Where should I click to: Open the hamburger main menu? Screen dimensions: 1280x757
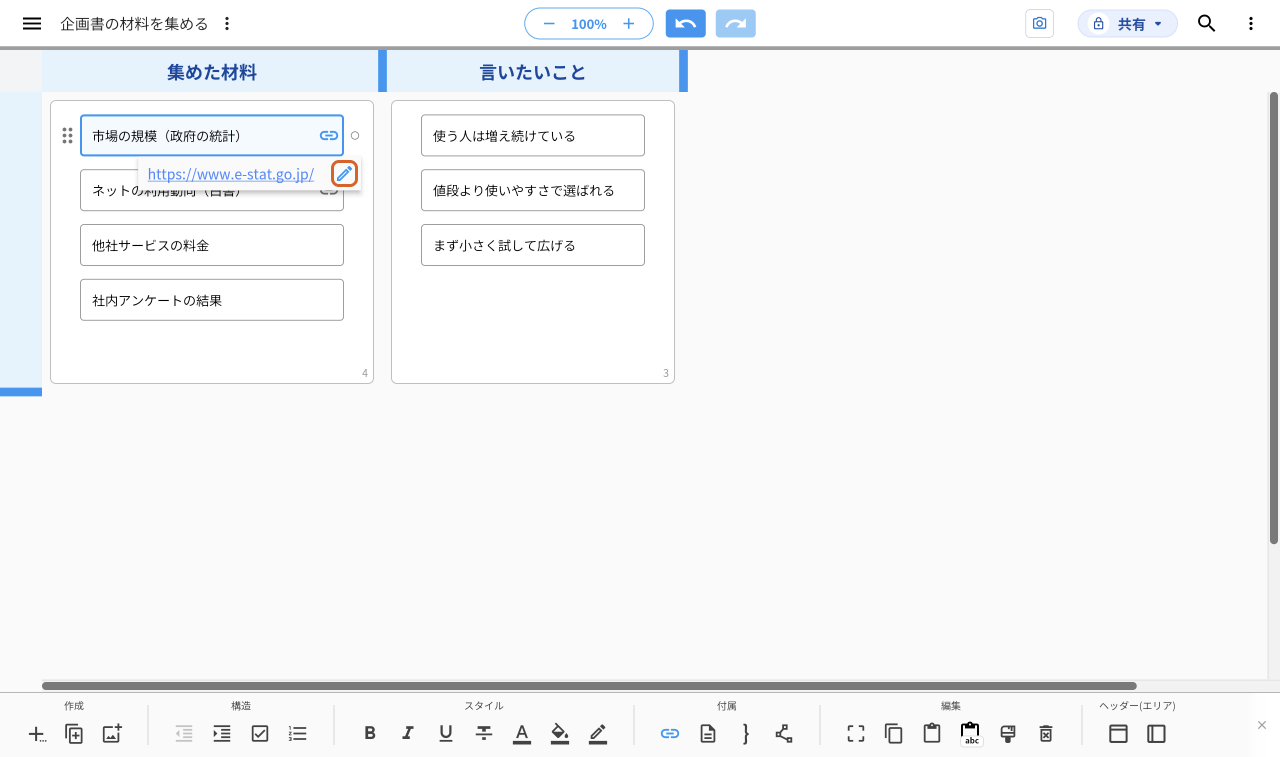tap(32, 23)
